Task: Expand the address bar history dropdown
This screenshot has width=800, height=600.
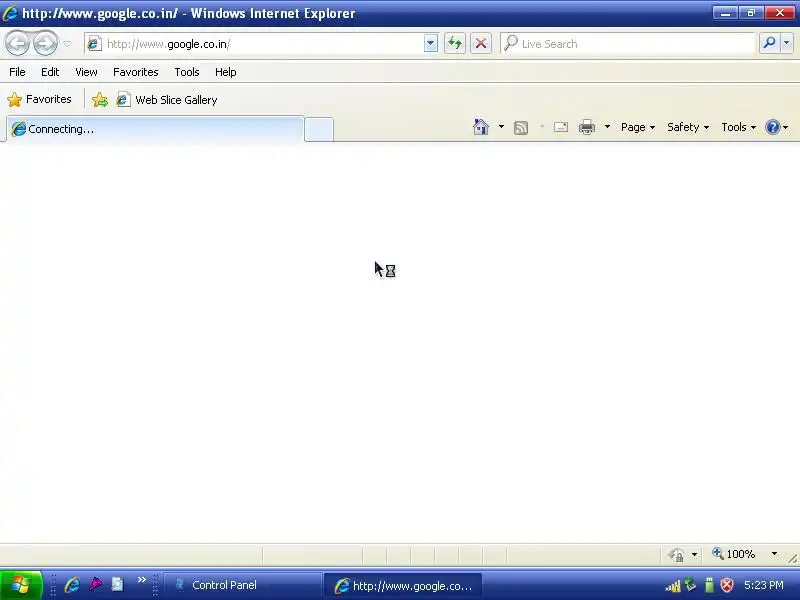Action: pos(431,44)
